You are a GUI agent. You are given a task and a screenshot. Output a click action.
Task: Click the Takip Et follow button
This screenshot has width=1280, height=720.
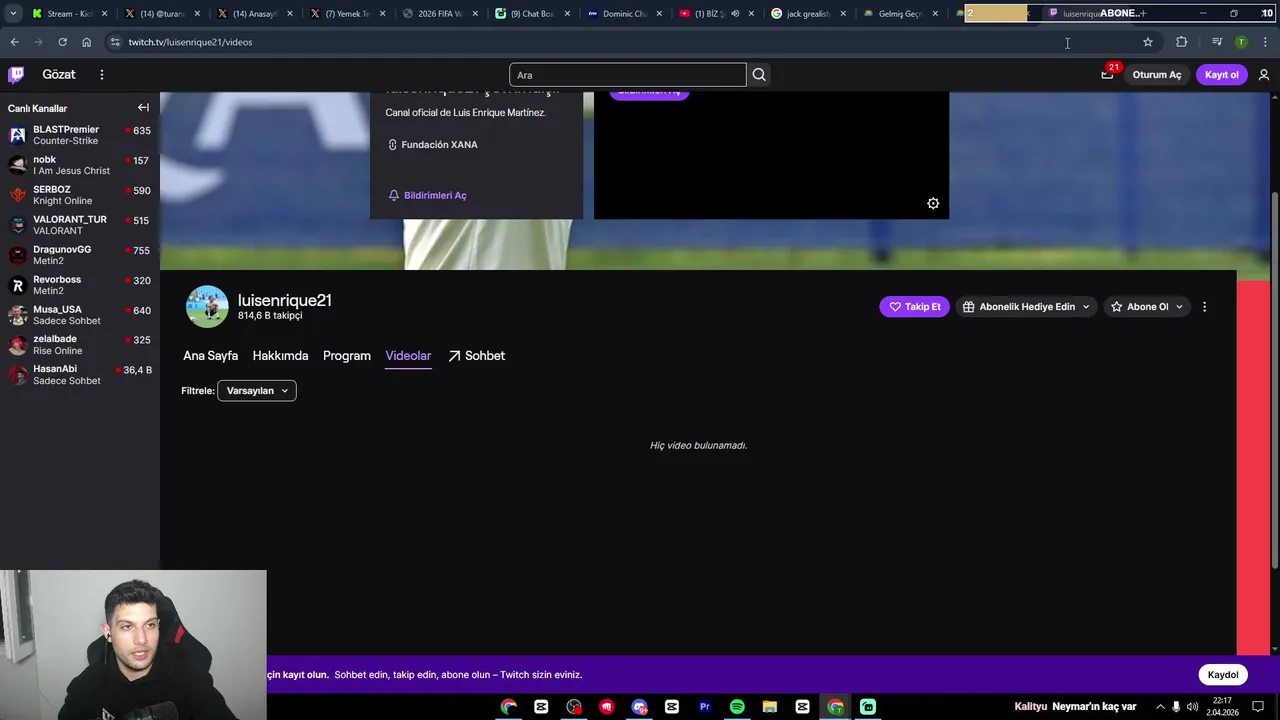(914, 307)
